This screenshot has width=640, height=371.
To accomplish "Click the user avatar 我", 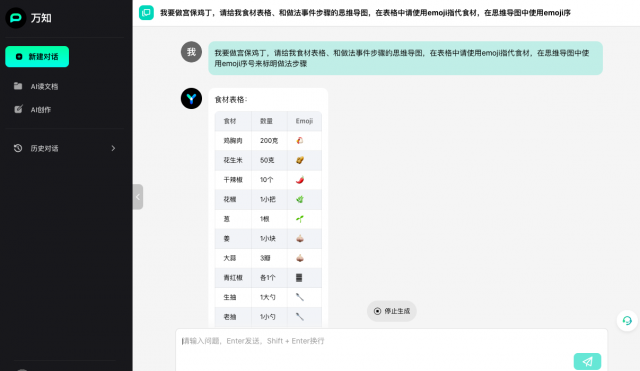I will (x=191, y=52).
